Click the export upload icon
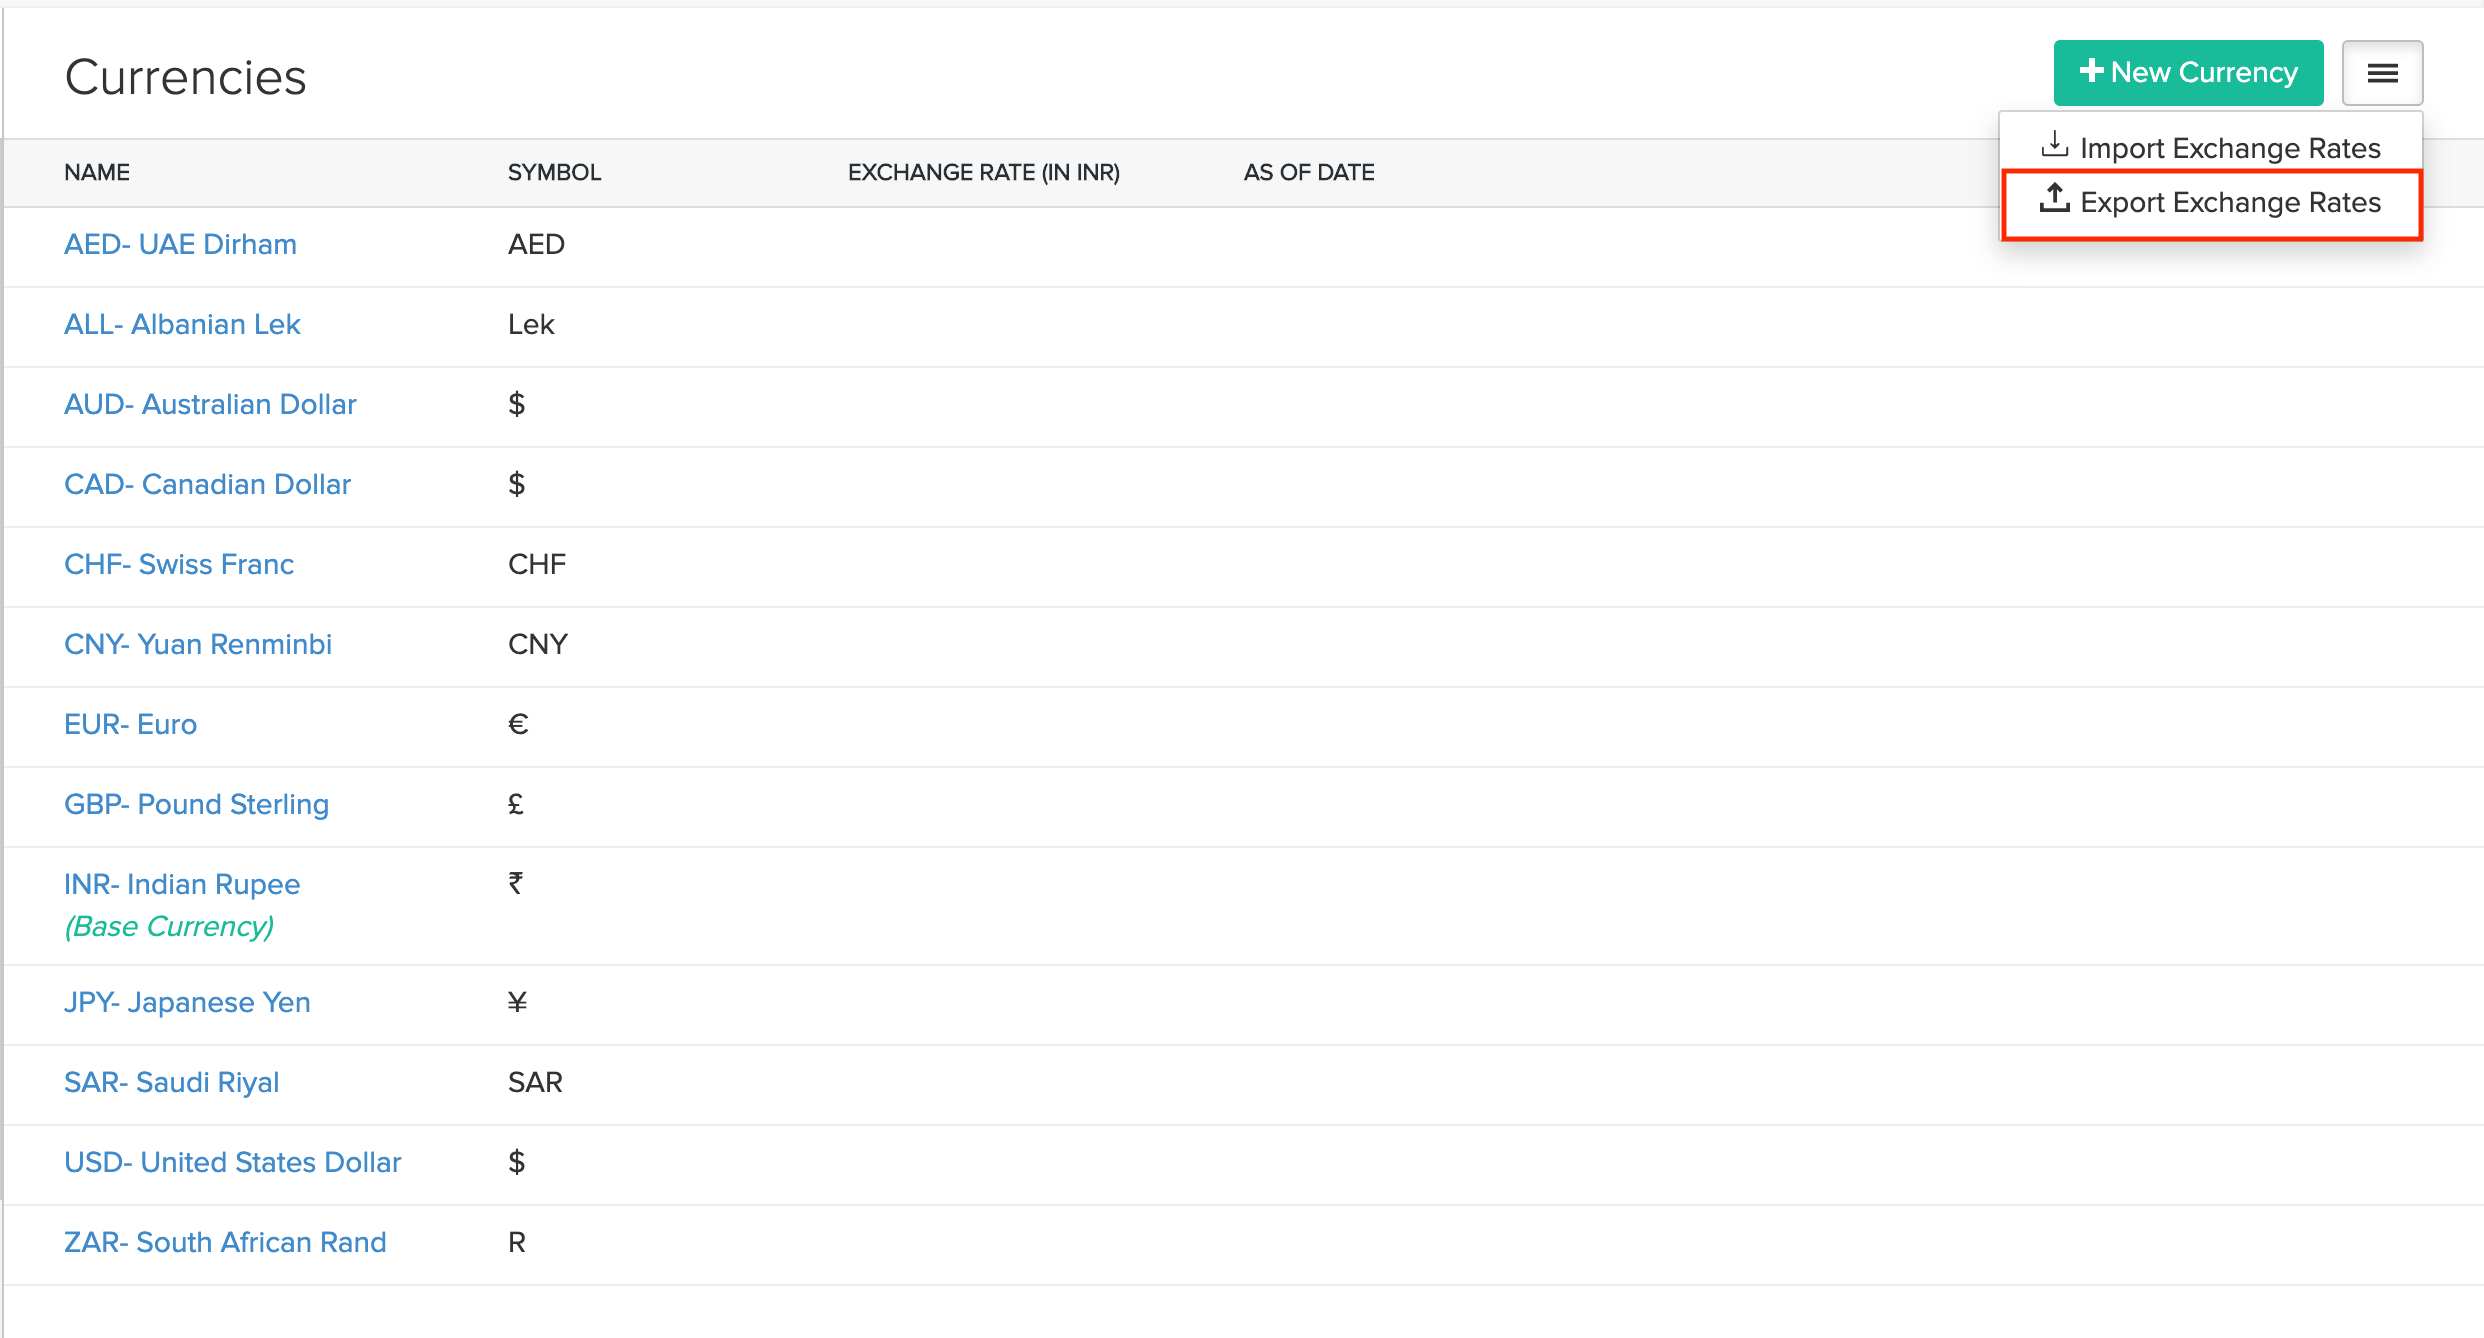Viewport: 2484px width, 1338px height. click(x=2054, y=199)
